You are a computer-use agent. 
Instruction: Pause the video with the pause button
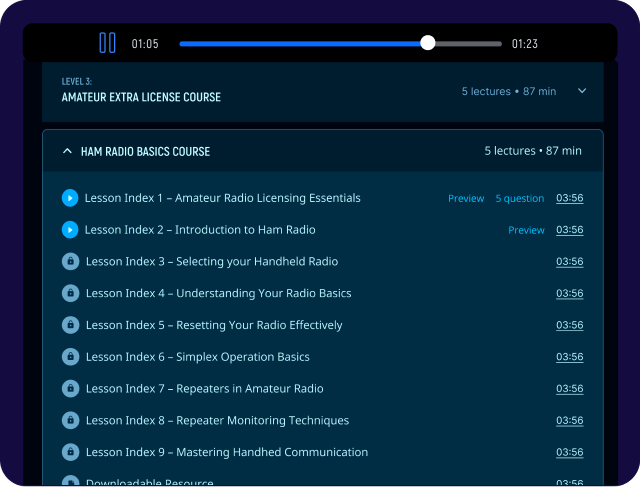coord(107,43)
